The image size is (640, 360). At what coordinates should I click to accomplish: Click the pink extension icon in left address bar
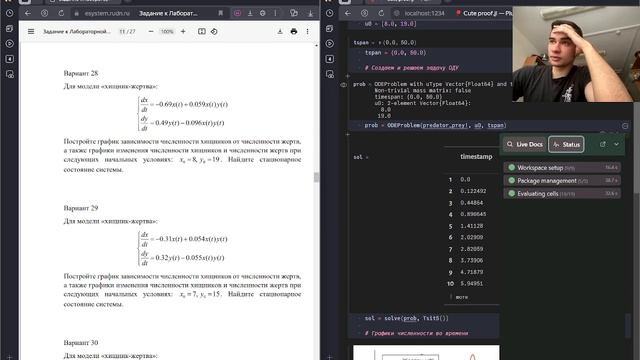237,13
